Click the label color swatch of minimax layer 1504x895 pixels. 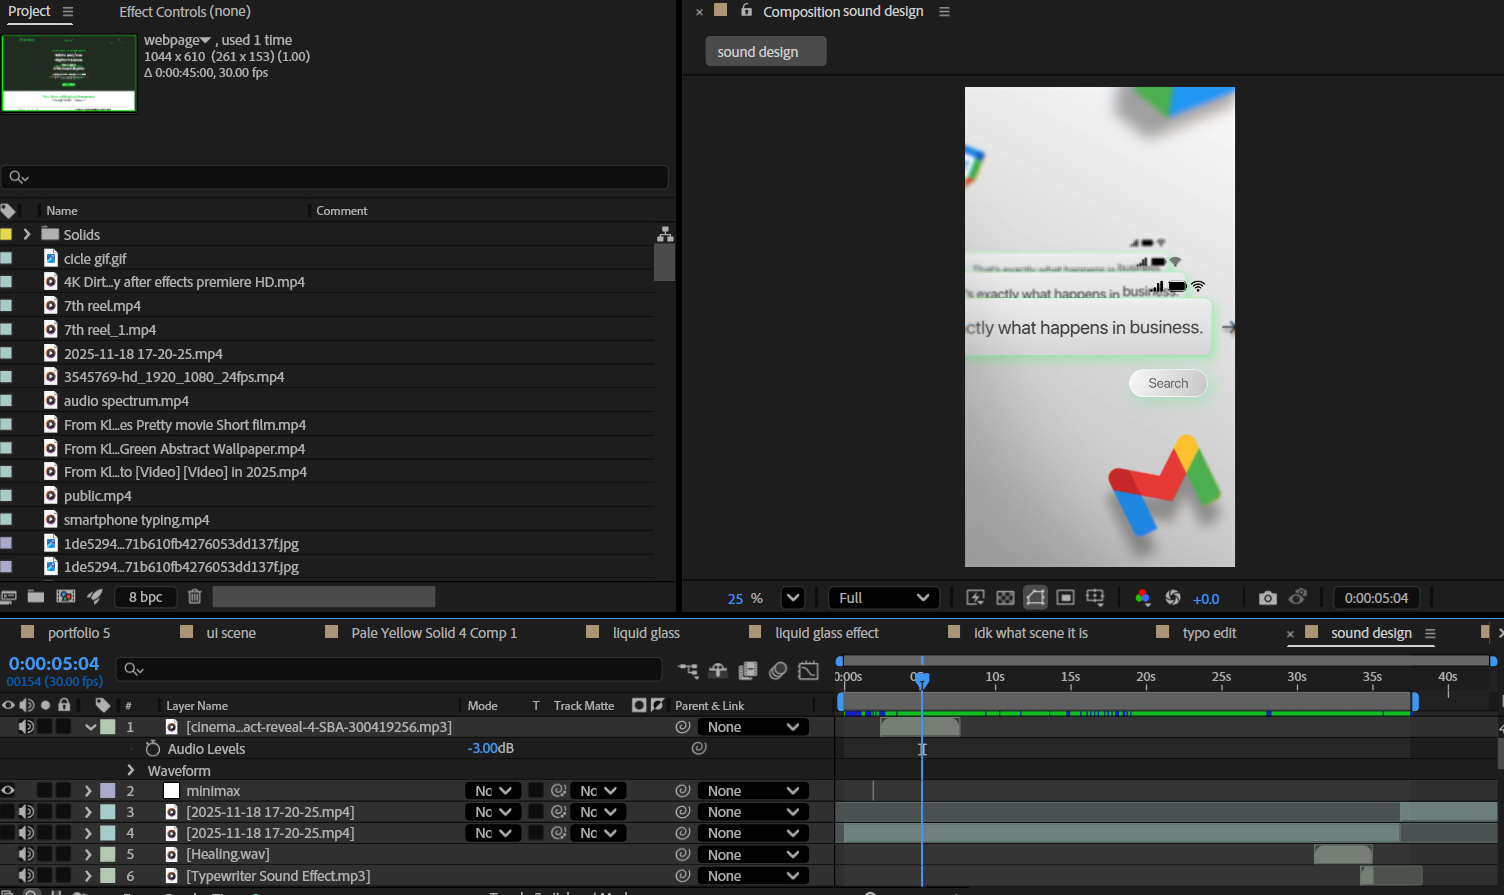108,791
